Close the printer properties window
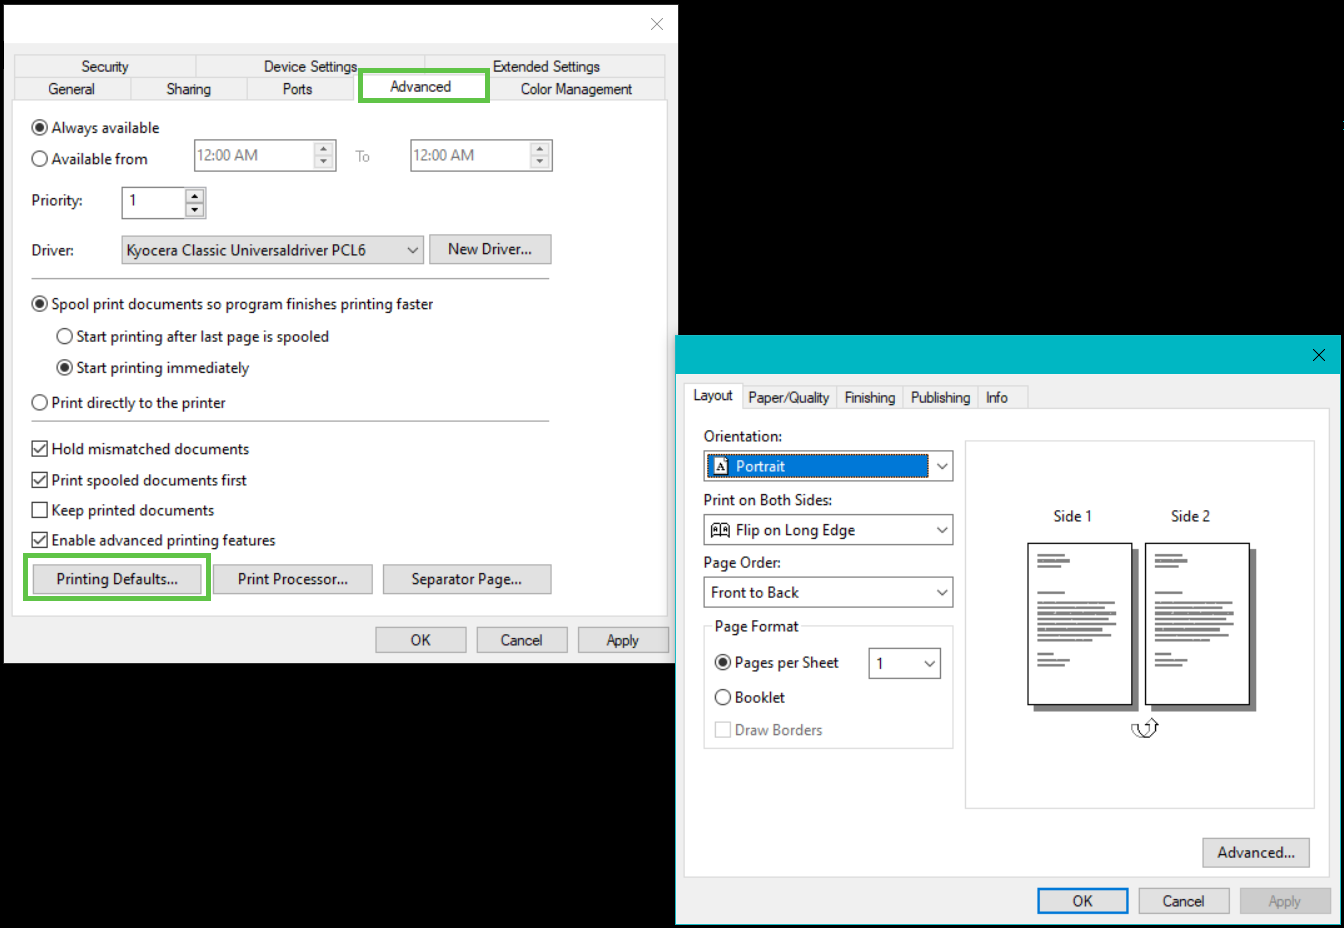 point(656,24)
